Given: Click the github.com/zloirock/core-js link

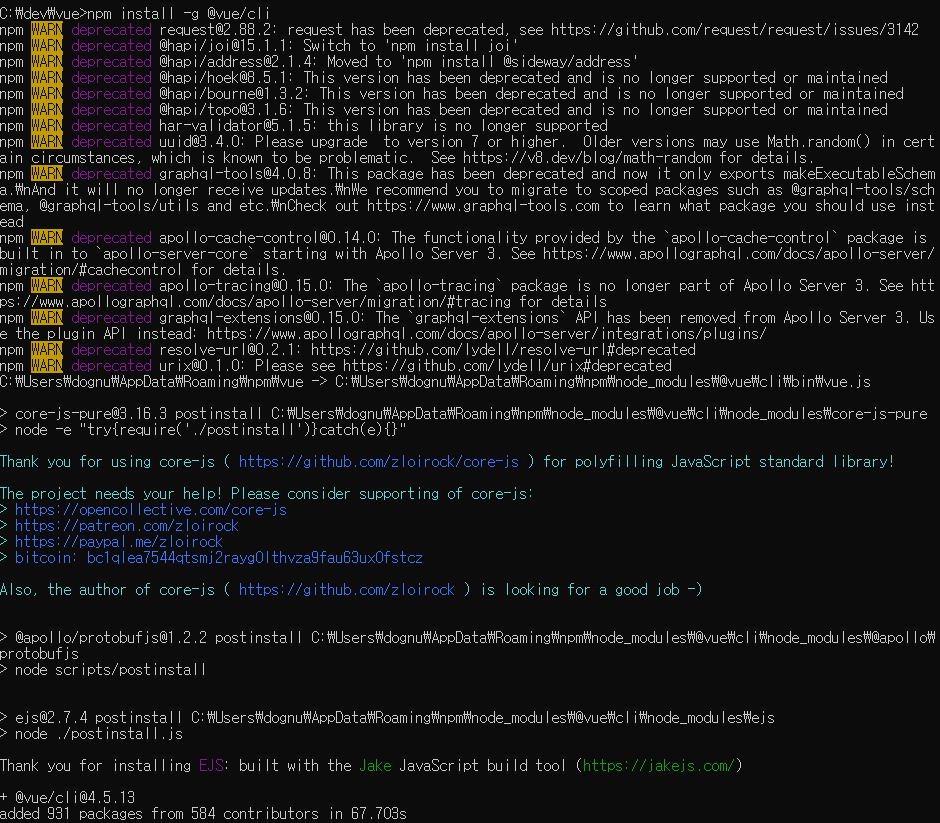Looking at the screenshot, I should pos(378,462).
